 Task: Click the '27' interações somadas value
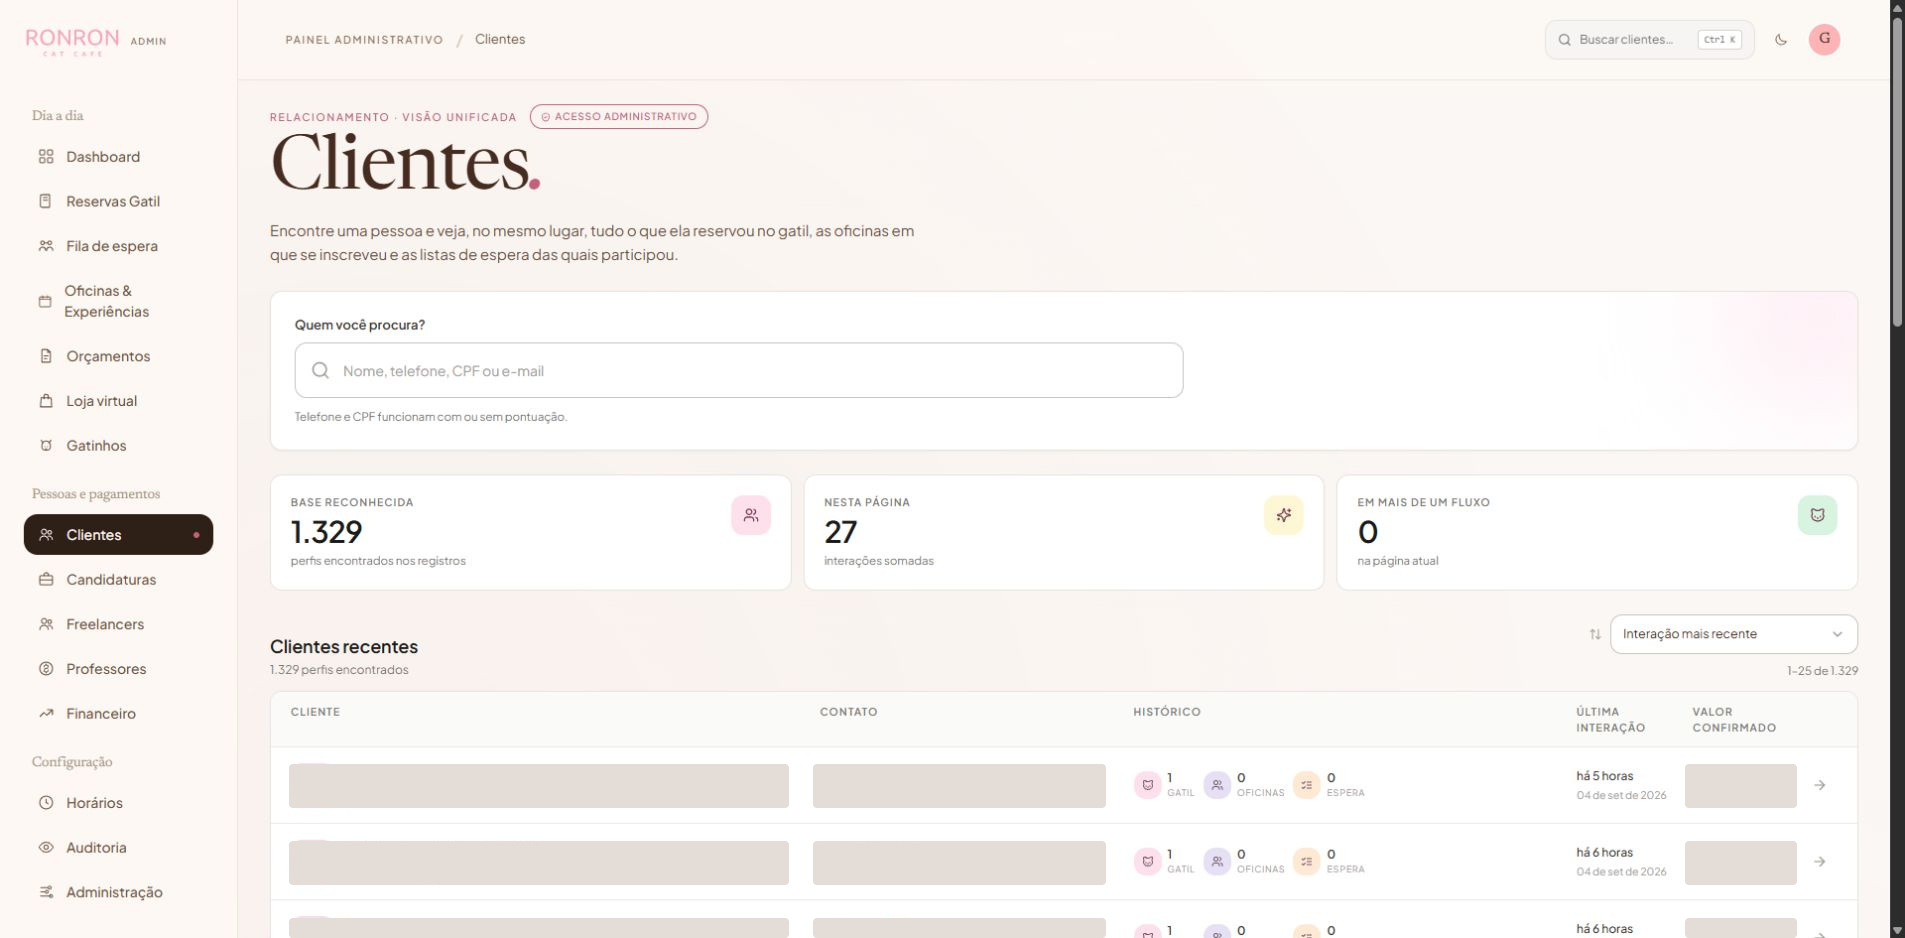(840, 532)
